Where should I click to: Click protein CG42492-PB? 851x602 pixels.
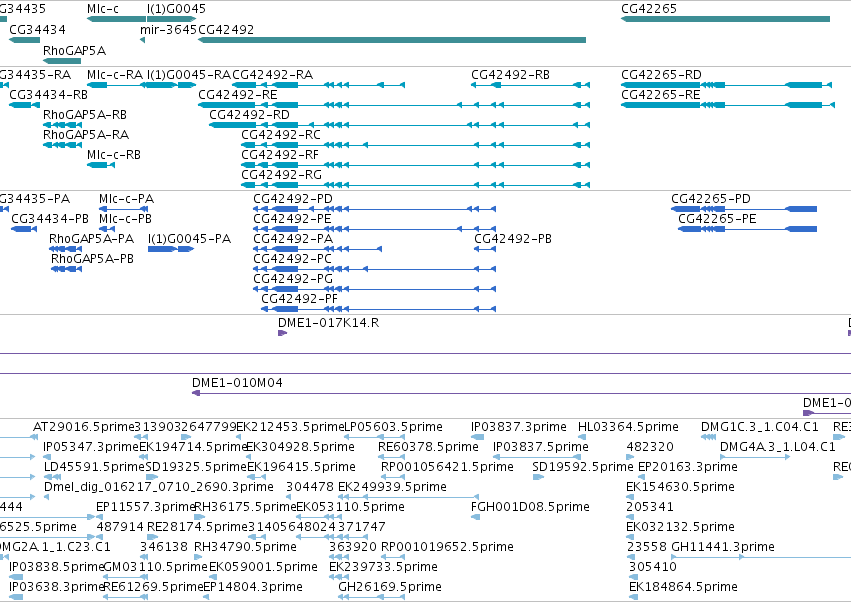tap(485, 249)
